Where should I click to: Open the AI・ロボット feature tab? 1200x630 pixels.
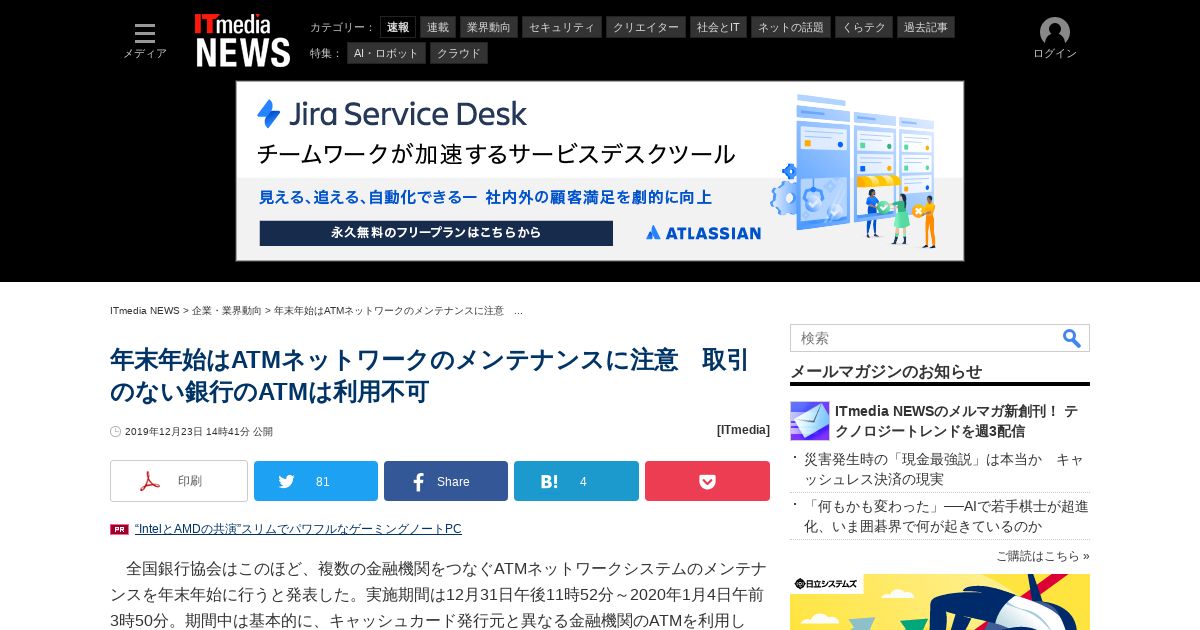tap(386, 53)
